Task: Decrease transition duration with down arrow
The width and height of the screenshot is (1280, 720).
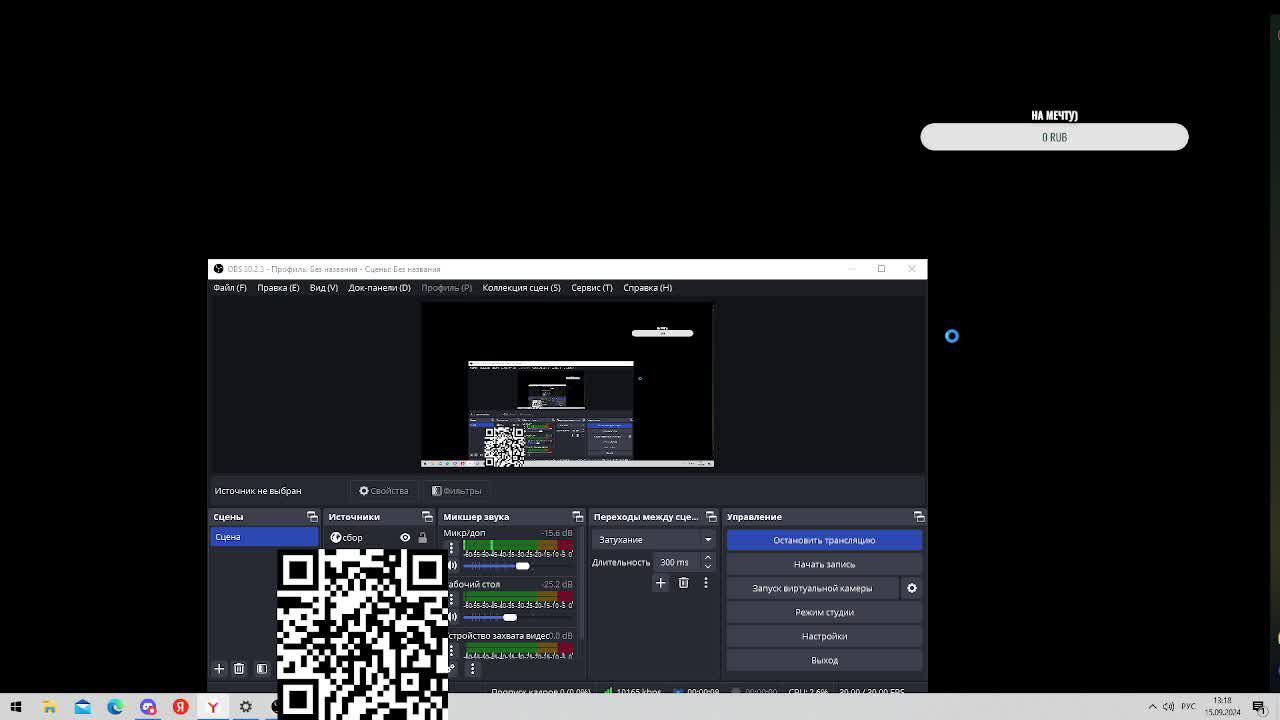Action: (708, 566)
